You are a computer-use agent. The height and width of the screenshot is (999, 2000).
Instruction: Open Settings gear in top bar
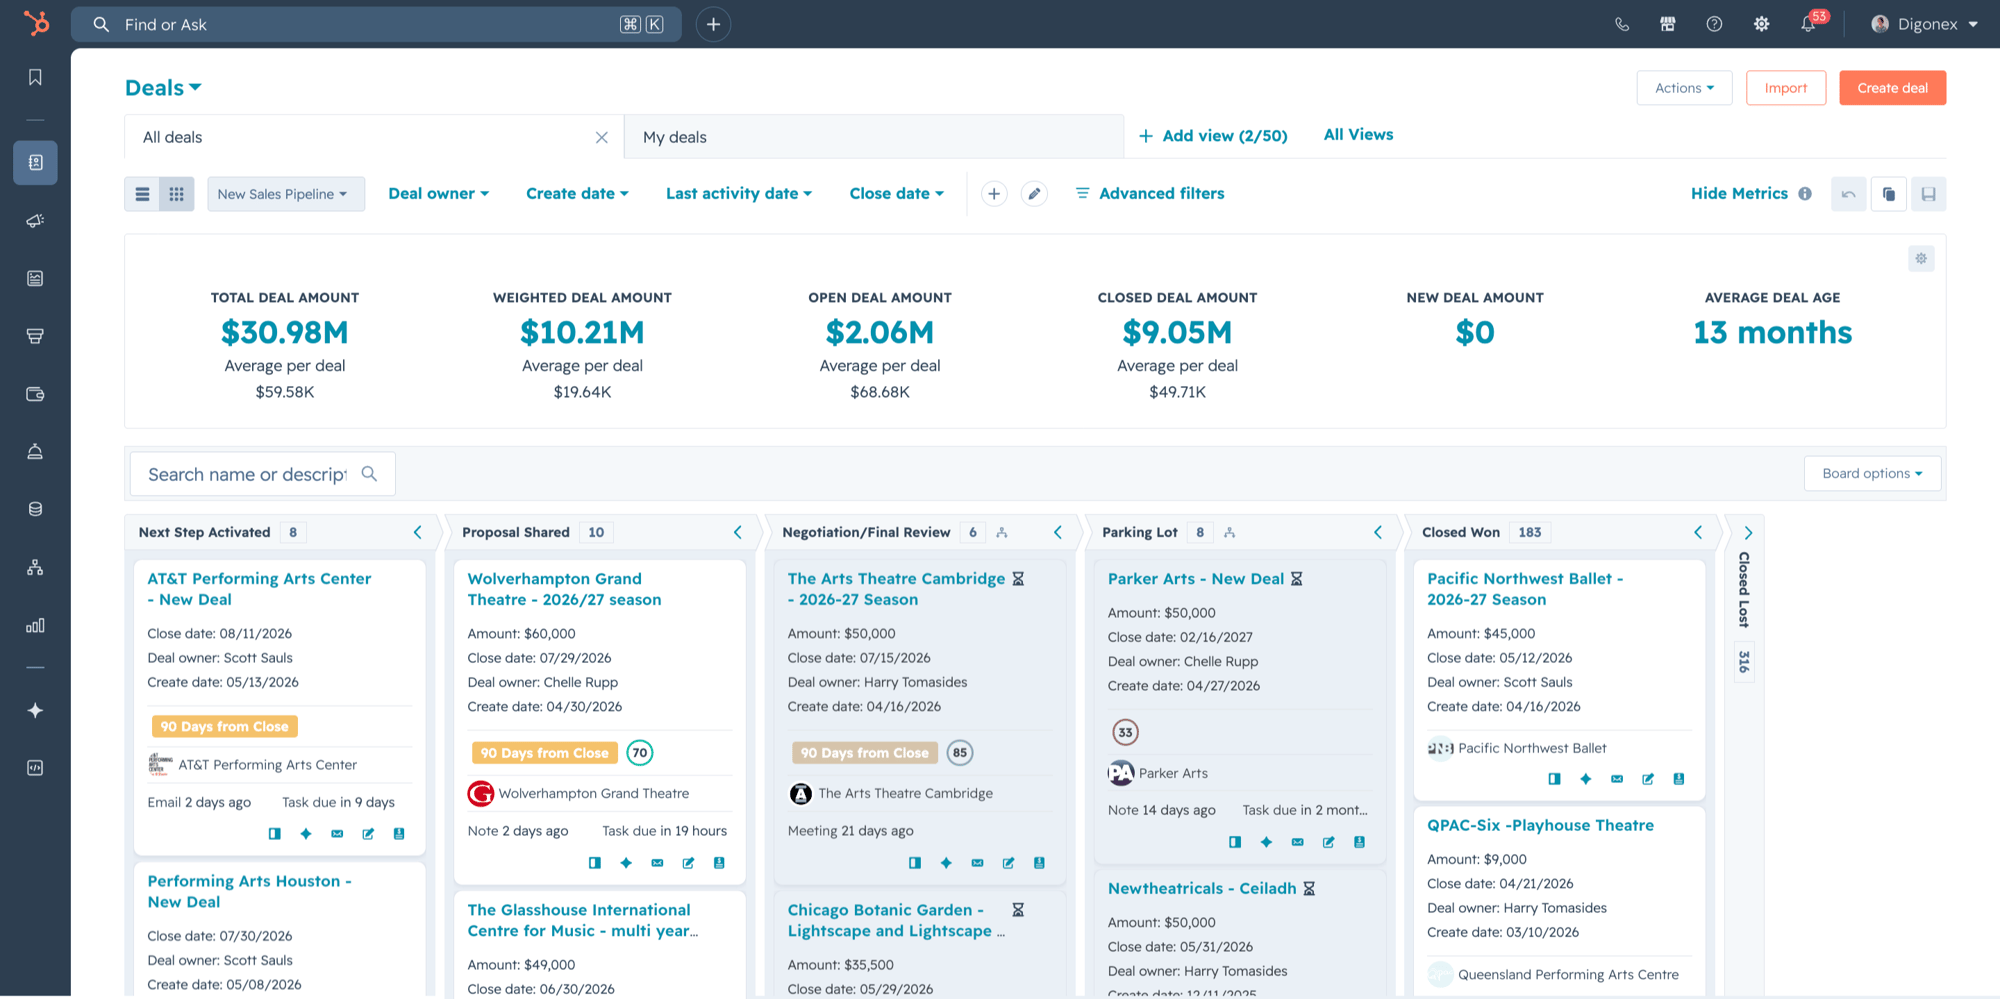[1761, 24]
